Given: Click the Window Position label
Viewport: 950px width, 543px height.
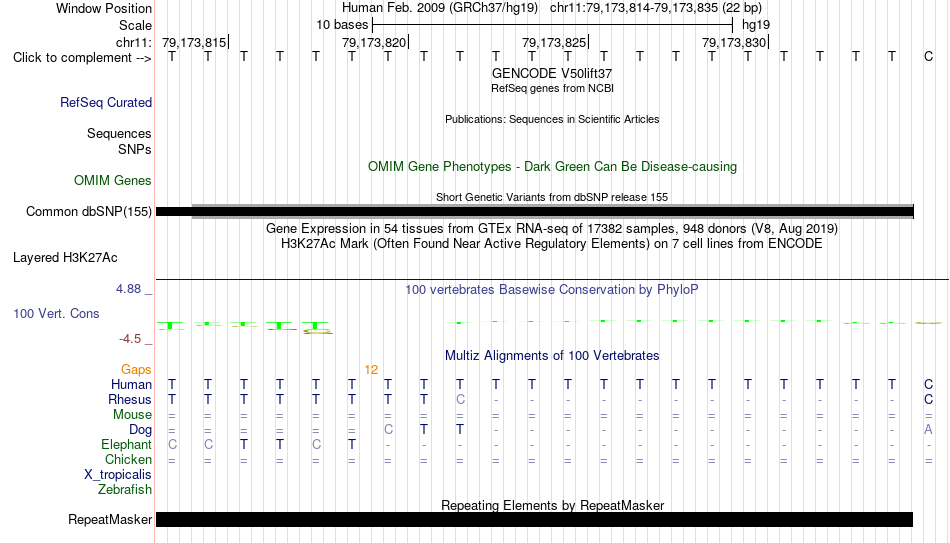Looking at the screenshot, I should 104,8.
